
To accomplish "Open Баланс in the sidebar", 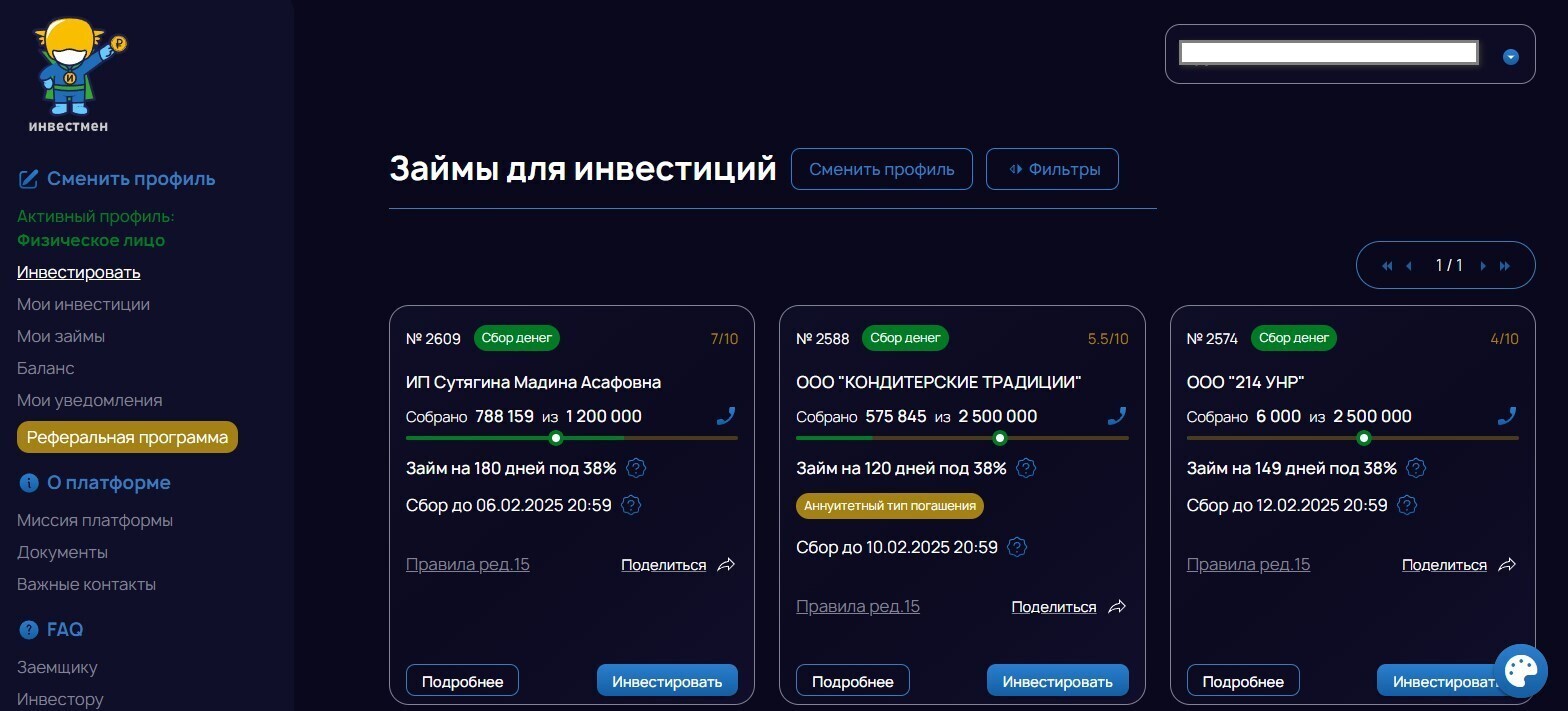I will tap(46, 368).
